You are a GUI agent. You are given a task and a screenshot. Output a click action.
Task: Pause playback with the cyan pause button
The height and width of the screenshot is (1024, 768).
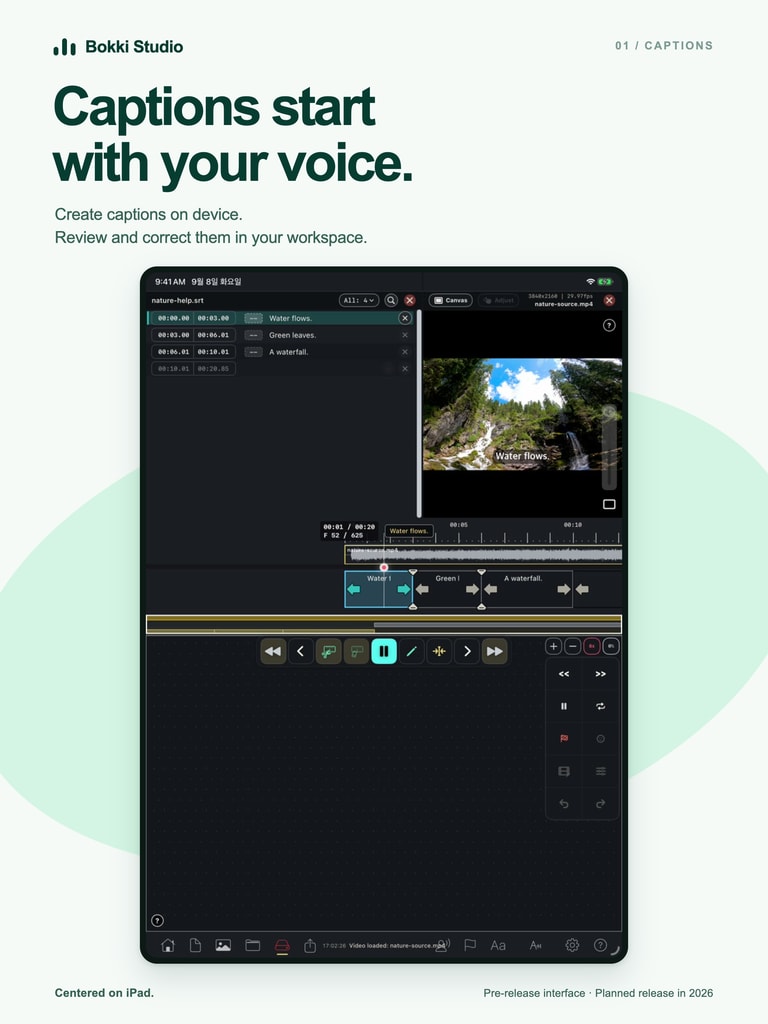[x=384, y=651]
